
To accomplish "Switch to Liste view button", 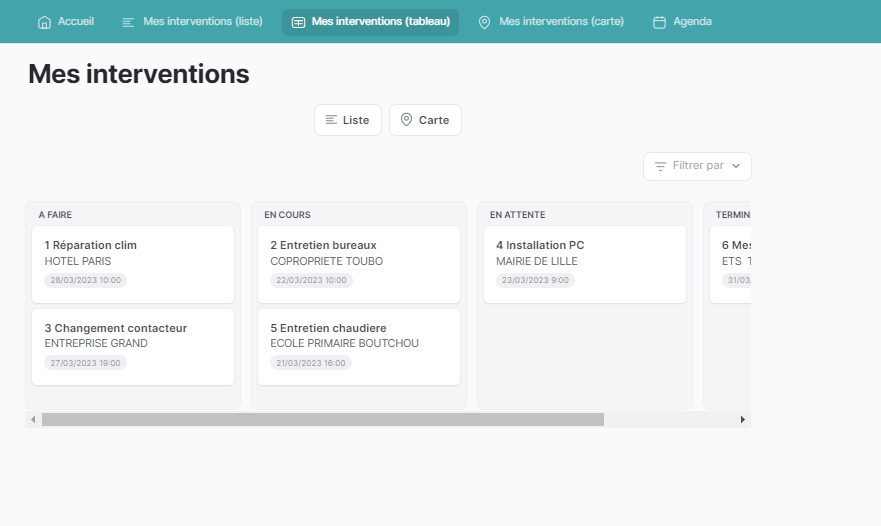I will coord(347,120).
